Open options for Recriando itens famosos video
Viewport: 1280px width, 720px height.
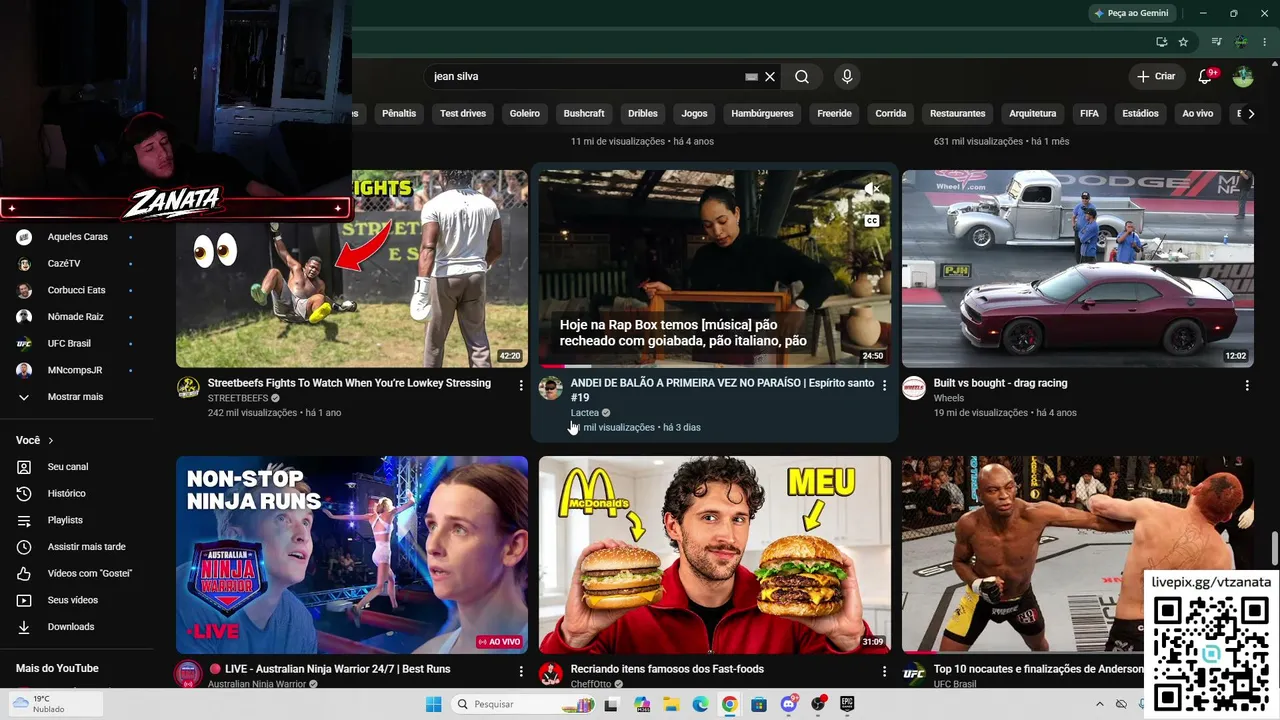click(x=884, y=671)
